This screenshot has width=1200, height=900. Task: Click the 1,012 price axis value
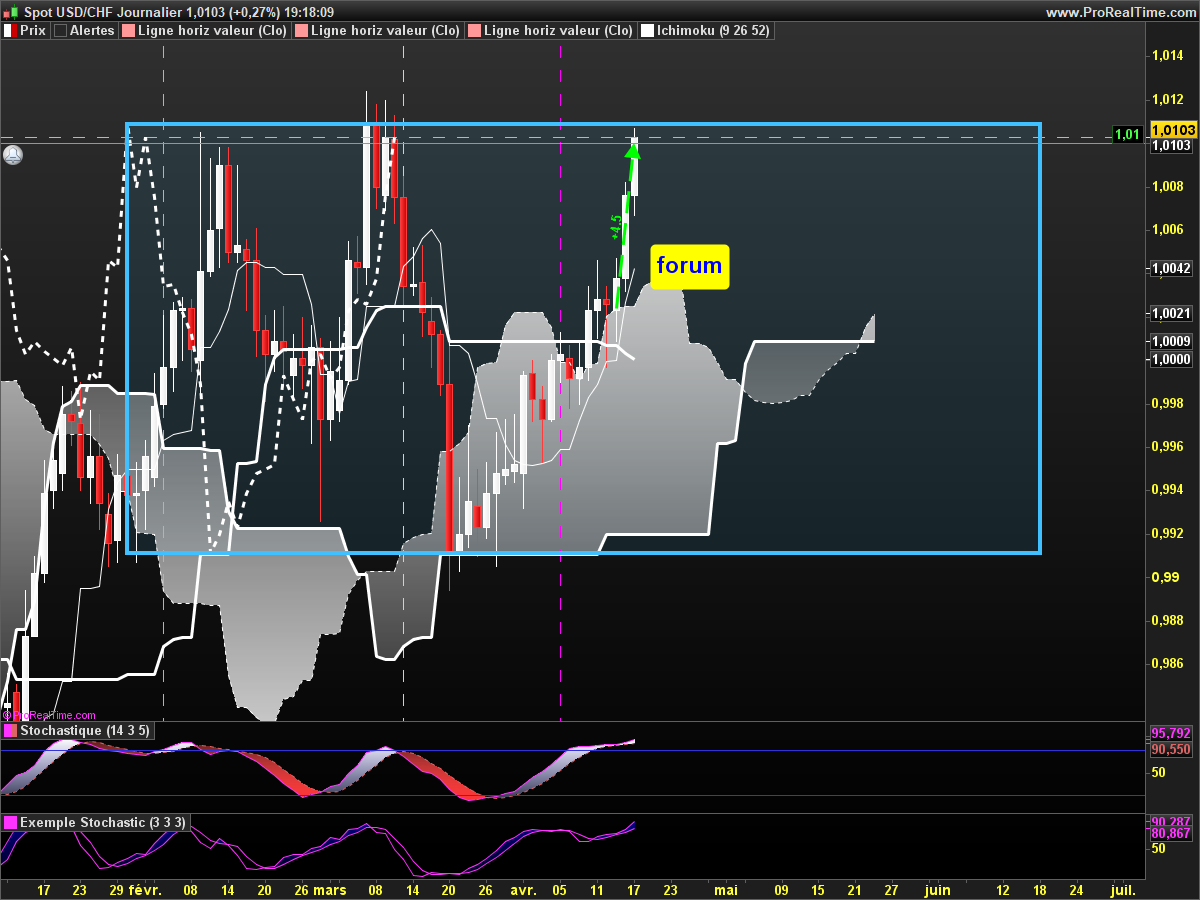coord(1168,99)
